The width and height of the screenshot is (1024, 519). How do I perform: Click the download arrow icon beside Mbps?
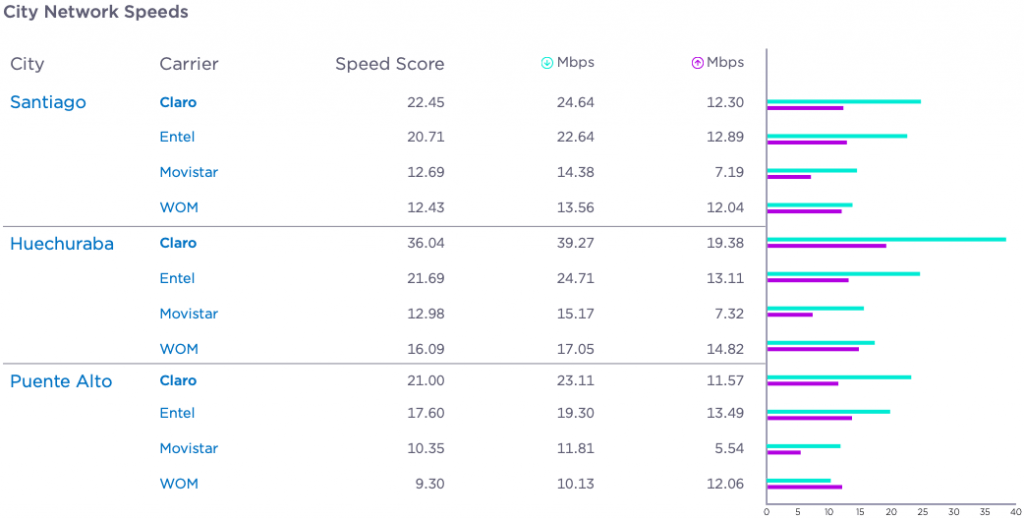point(547,63)
